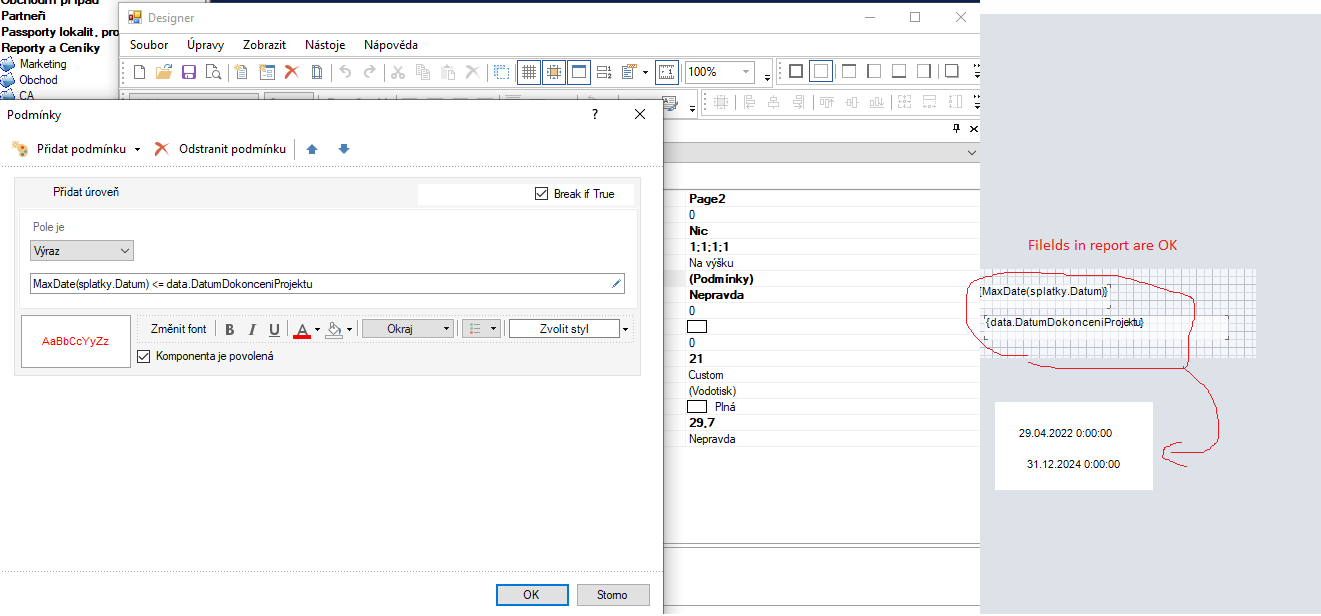1321x616 pixels.
Task: Toggle italic formatting in Podmínky dialog
Action: tap(252, 329)
